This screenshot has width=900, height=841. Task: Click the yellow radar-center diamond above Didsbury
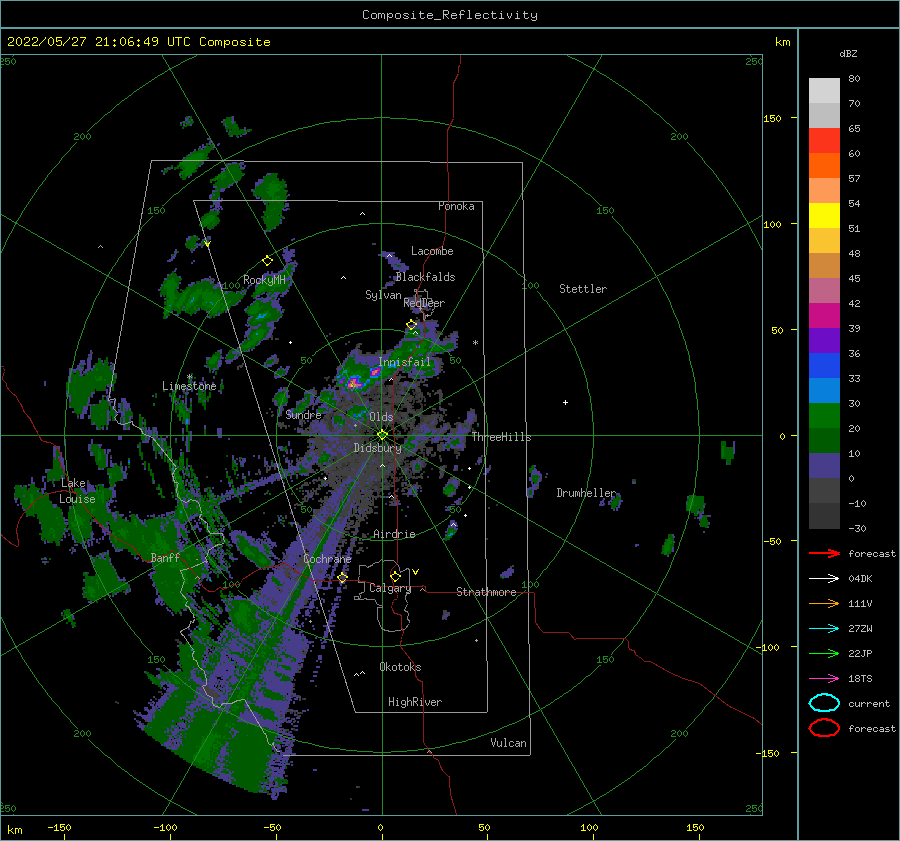tap(382, 435)
